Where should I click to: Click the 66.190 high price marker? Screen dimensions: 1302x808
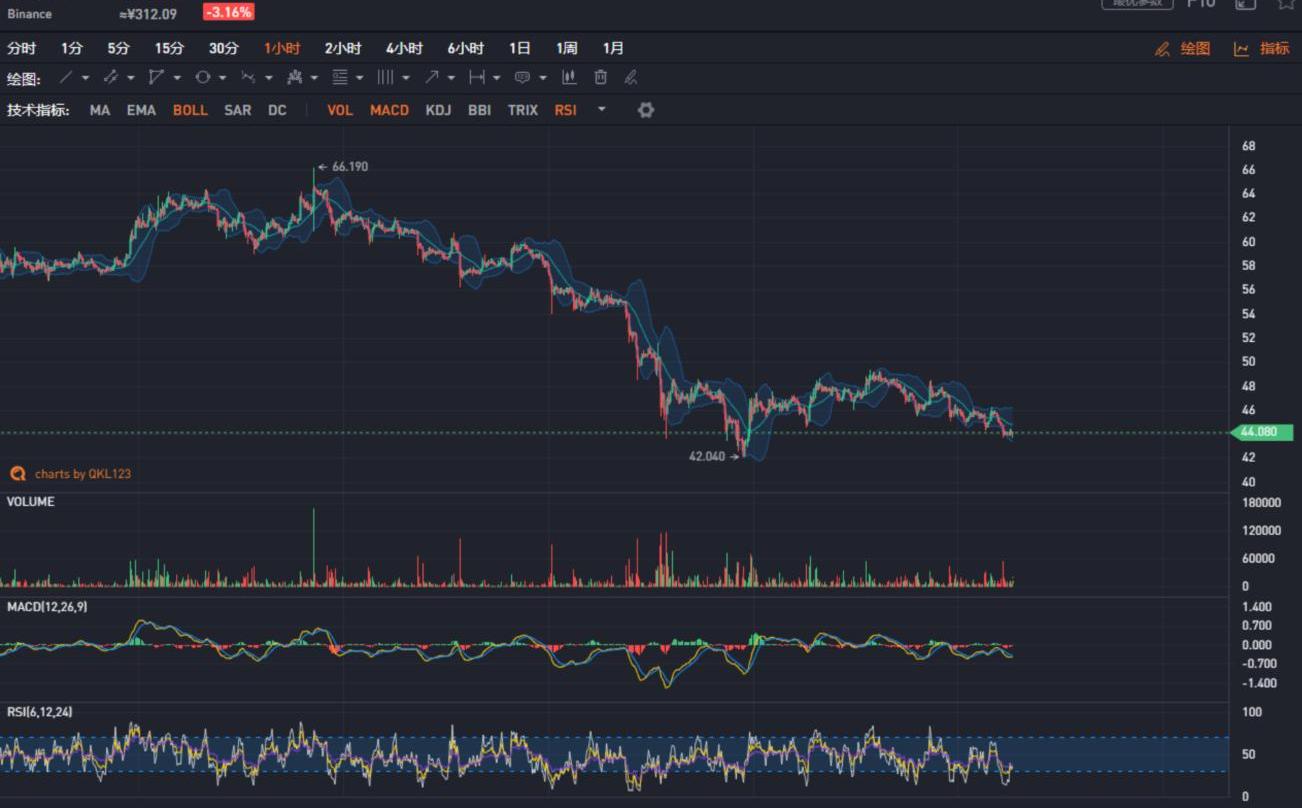tap(349, 166)
